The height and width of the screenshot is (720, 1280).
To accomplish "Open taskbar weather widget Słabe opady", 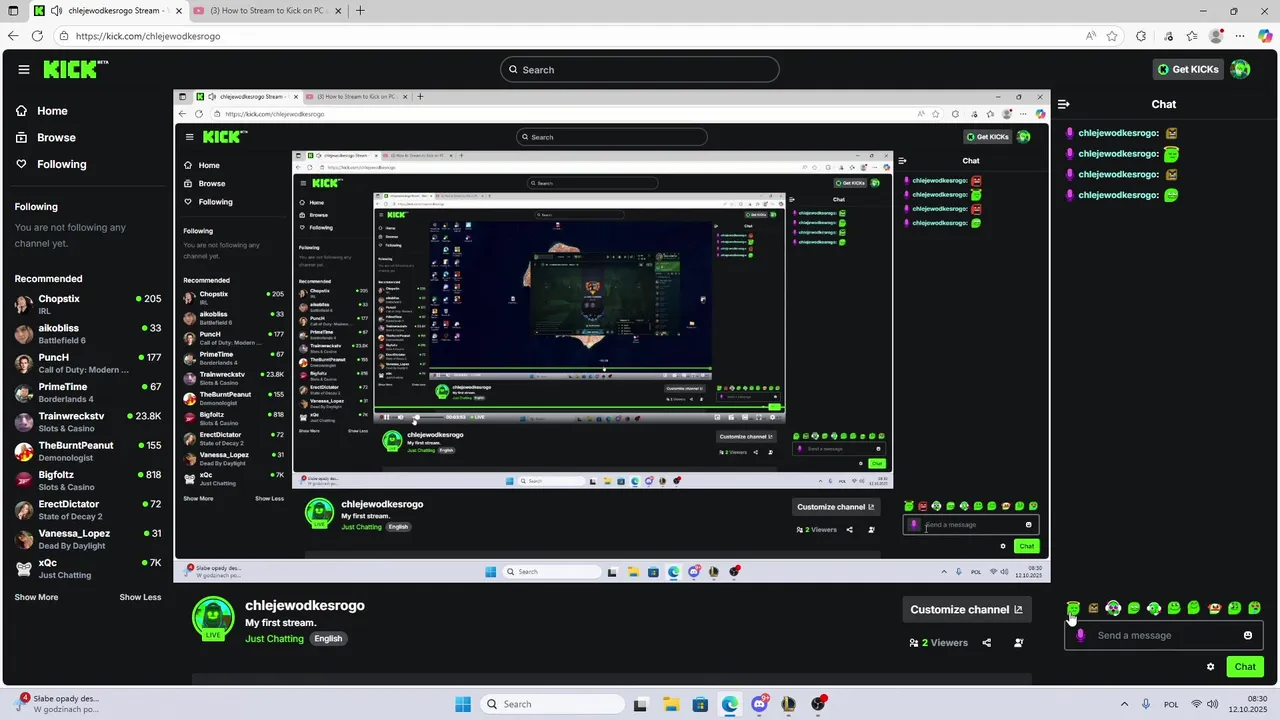I will (58, 704).
